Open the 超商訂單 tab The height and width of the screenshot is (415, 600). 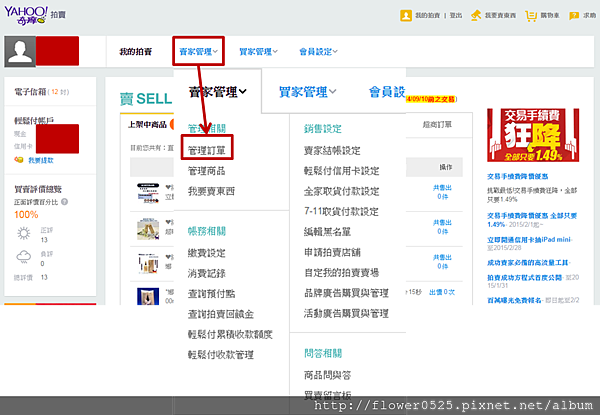click(437, 124)
